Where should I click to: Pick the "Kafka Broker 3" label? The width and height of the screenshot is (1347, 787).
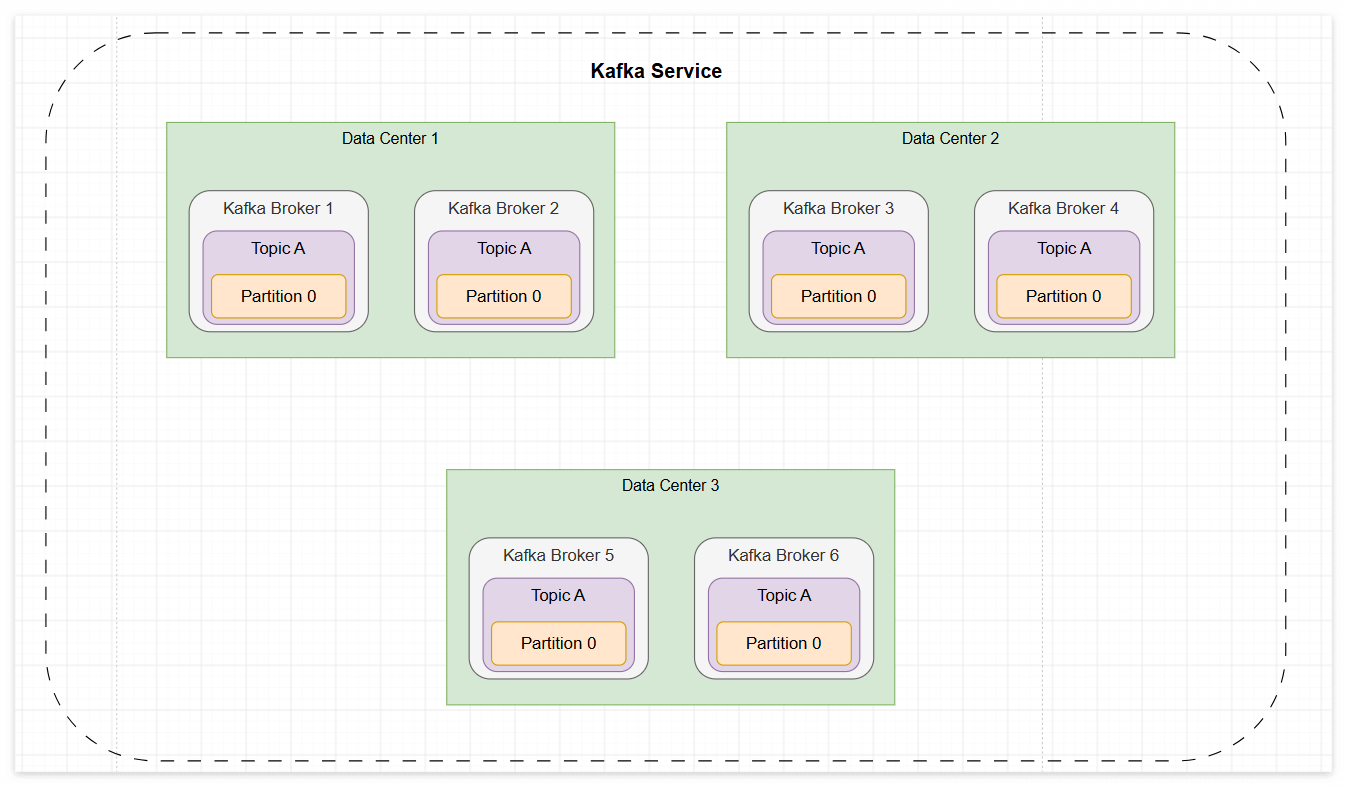pyautogui.click(x=838, y=208)
